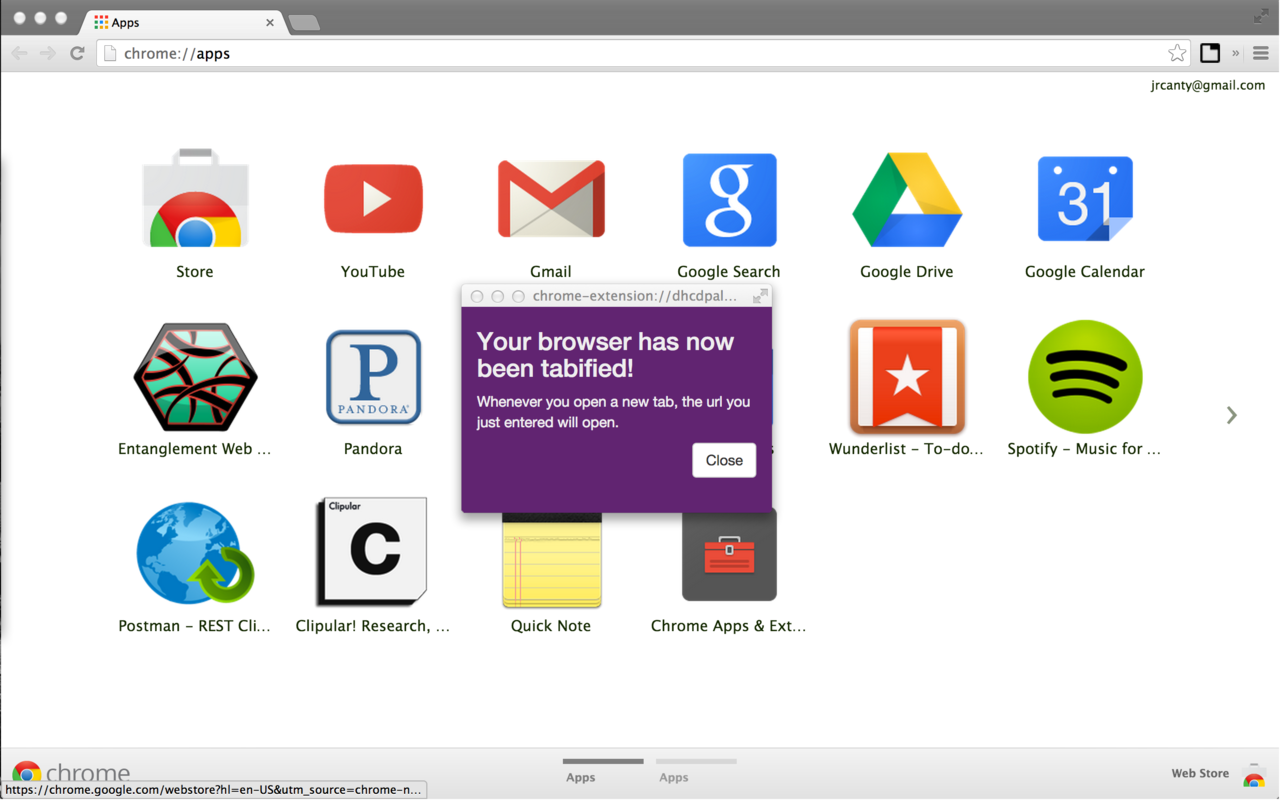Click the Web Store icon in footer

click(x=1254, y=777)
